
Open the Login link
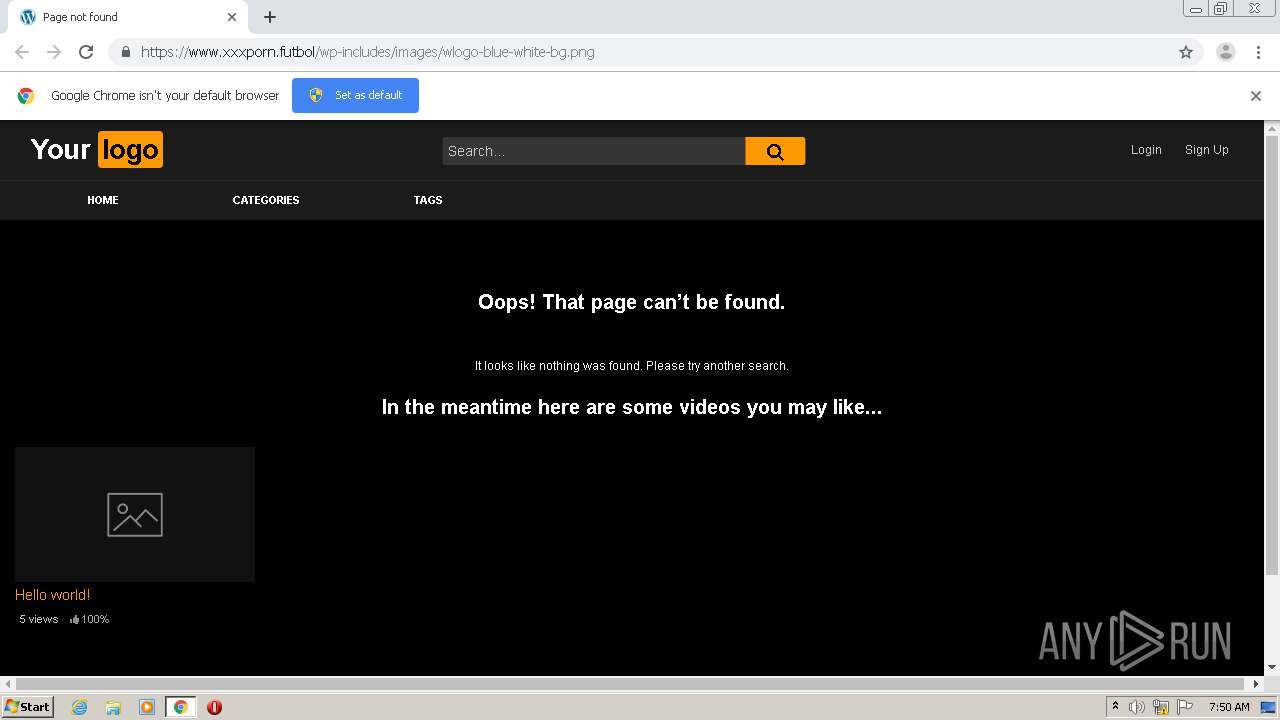point(1146,150)
